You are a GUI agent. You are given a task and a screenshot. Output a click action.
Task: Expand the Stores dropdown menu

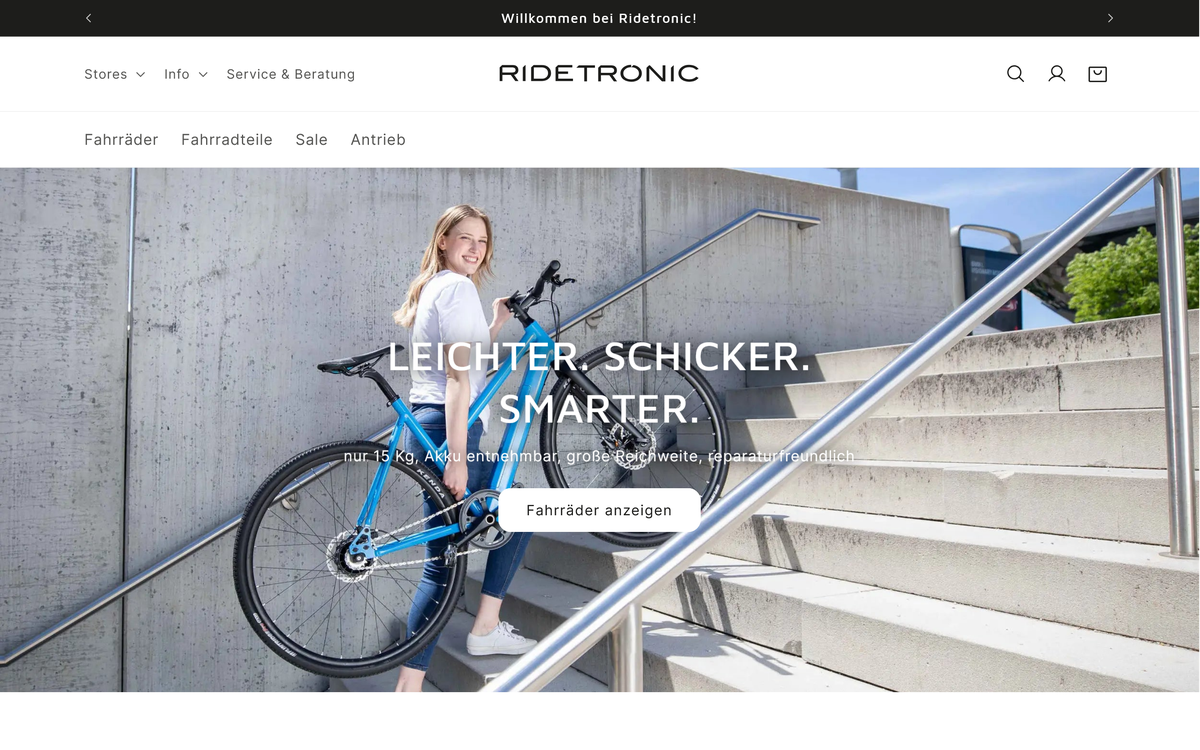point(114,74)
